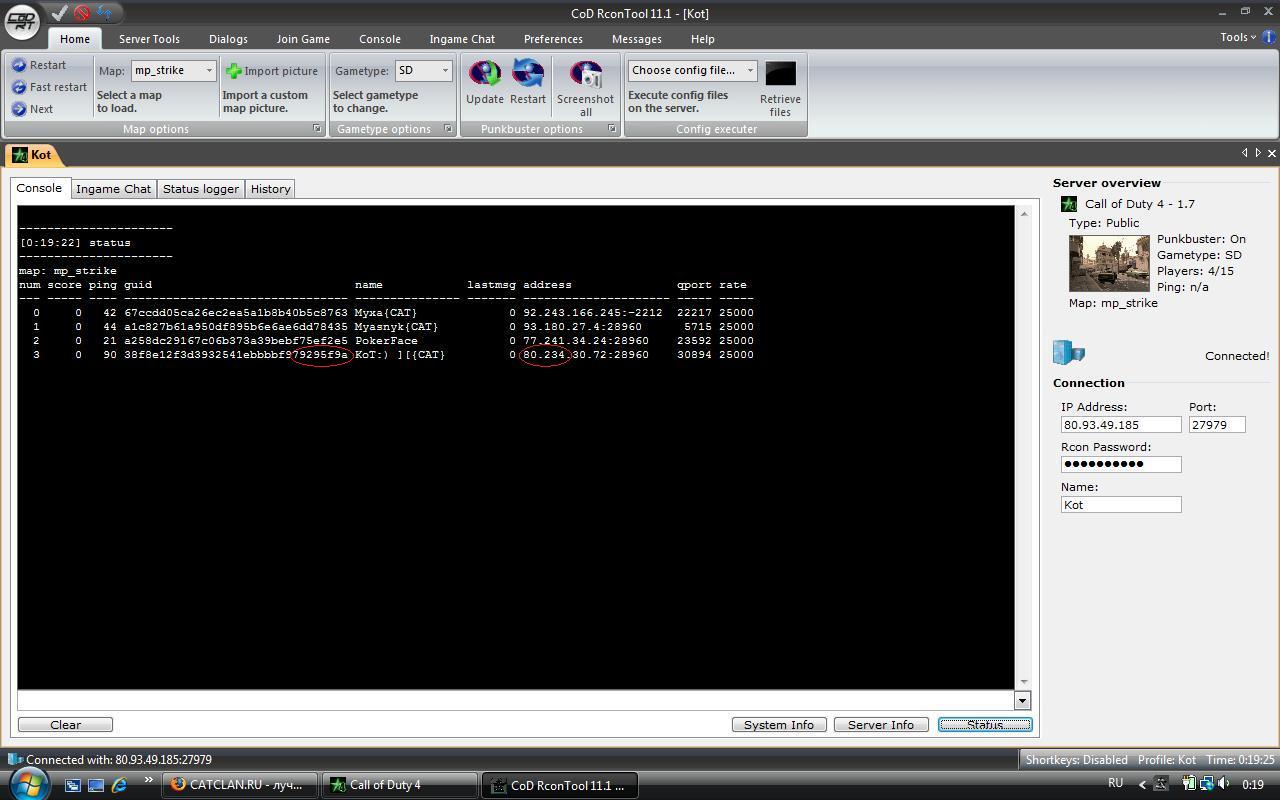Select the Console sub-tab
The height and width of the screenshot is (800, 1280).
[39, 188]
